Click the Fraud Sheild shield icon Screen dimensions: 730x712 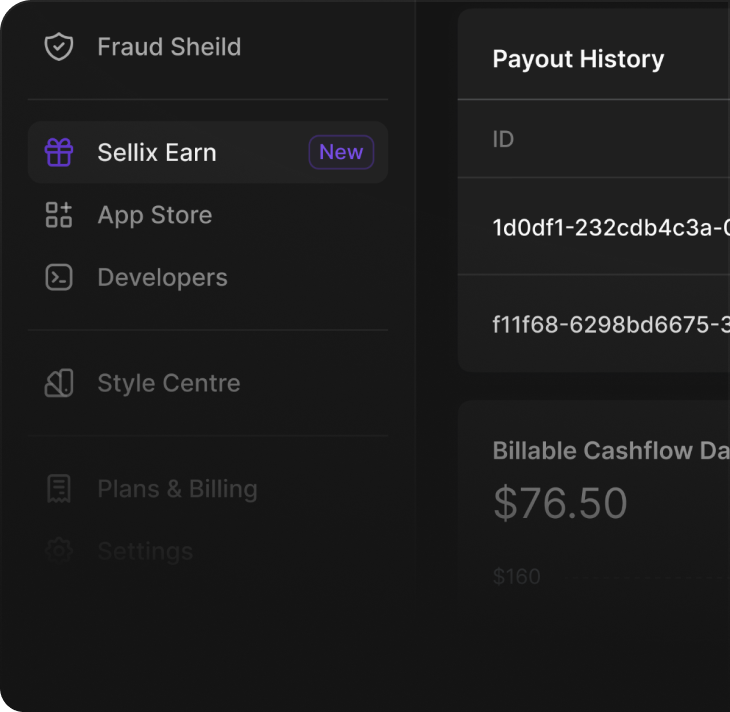59,47
